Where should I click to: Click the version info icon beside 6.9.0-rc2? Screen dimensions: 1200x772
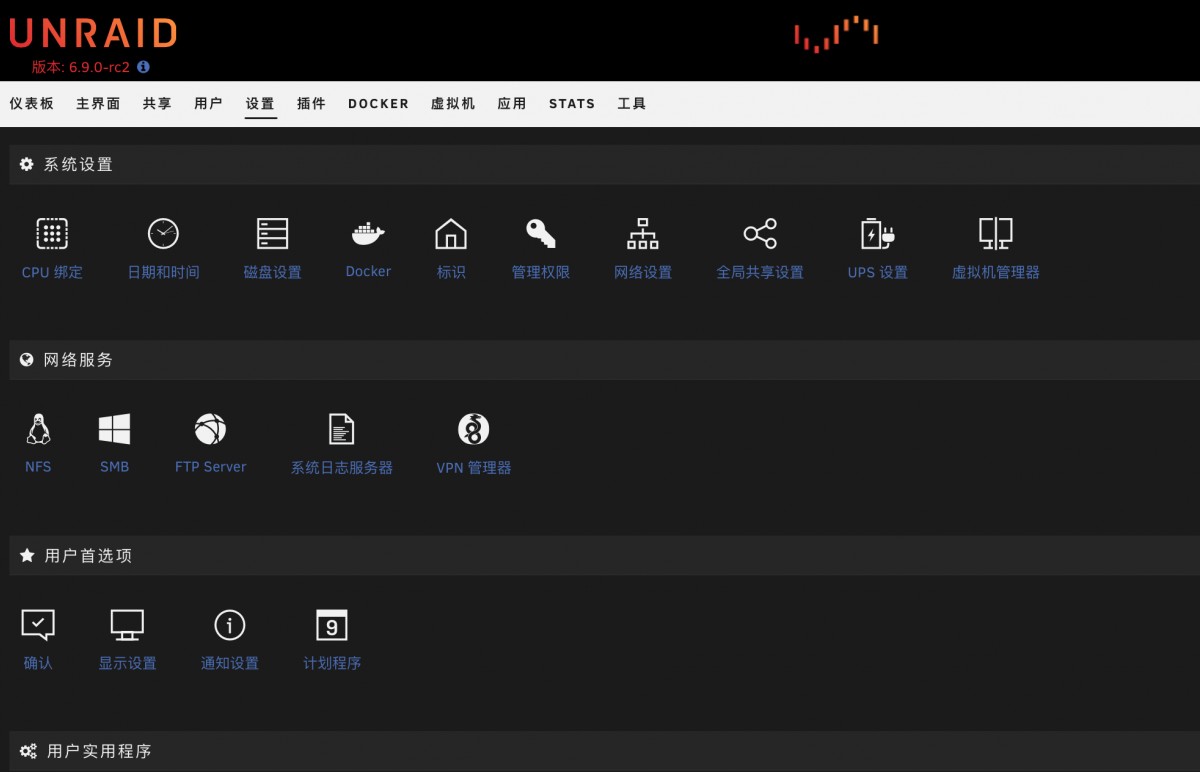coord(143,67)
